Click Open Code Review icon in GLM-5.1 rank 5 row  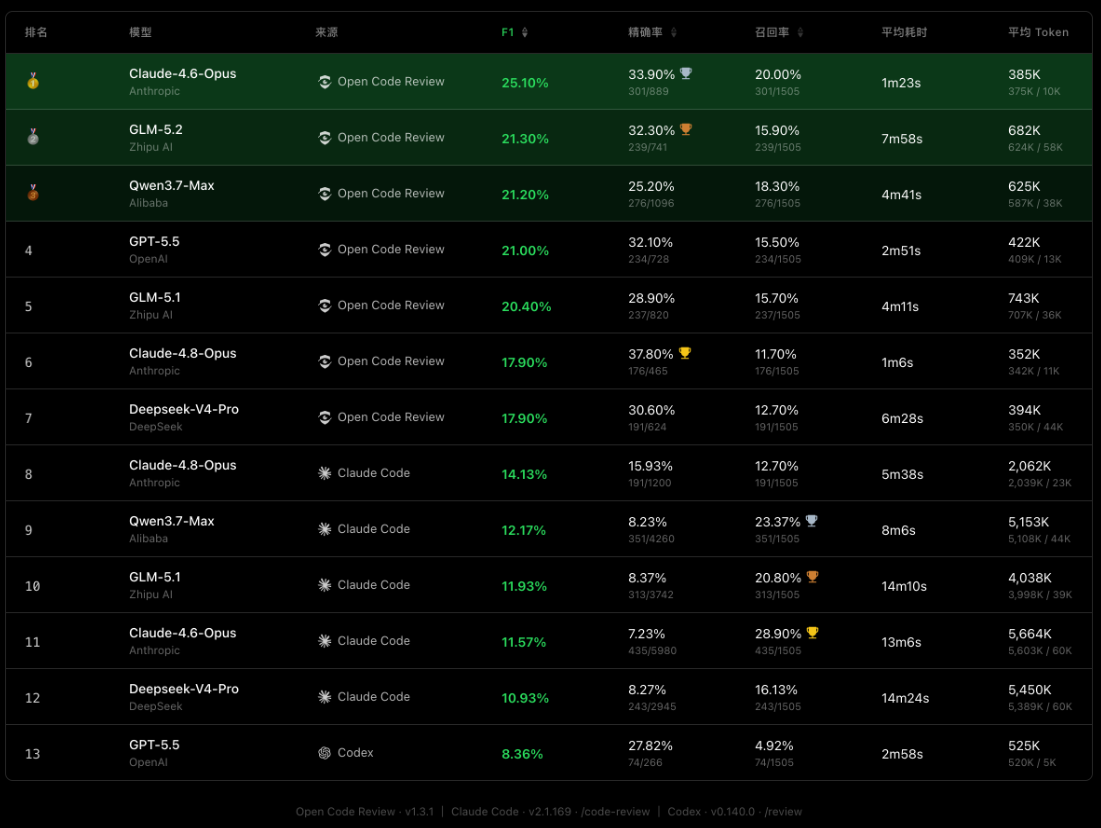tap(324, 305)
